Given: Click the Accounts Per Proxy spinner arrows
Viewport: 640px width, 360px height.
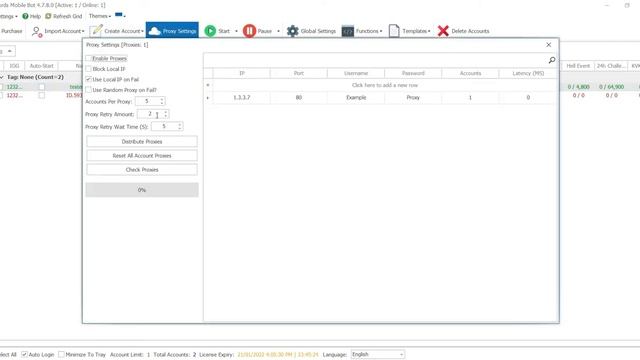Looking at the screenshot, I should point(162,101).
